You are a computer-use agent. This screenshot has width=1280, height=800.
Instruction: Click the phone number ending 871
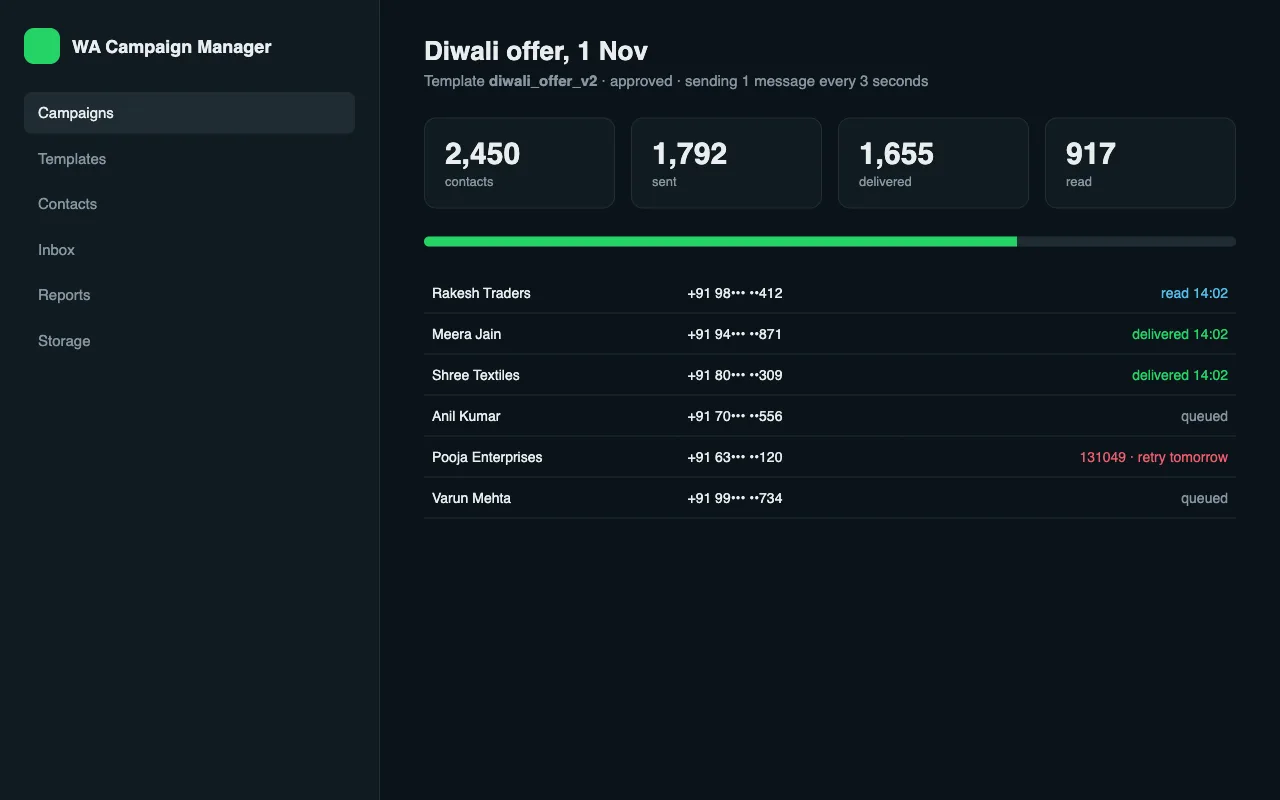pos(735,334)
